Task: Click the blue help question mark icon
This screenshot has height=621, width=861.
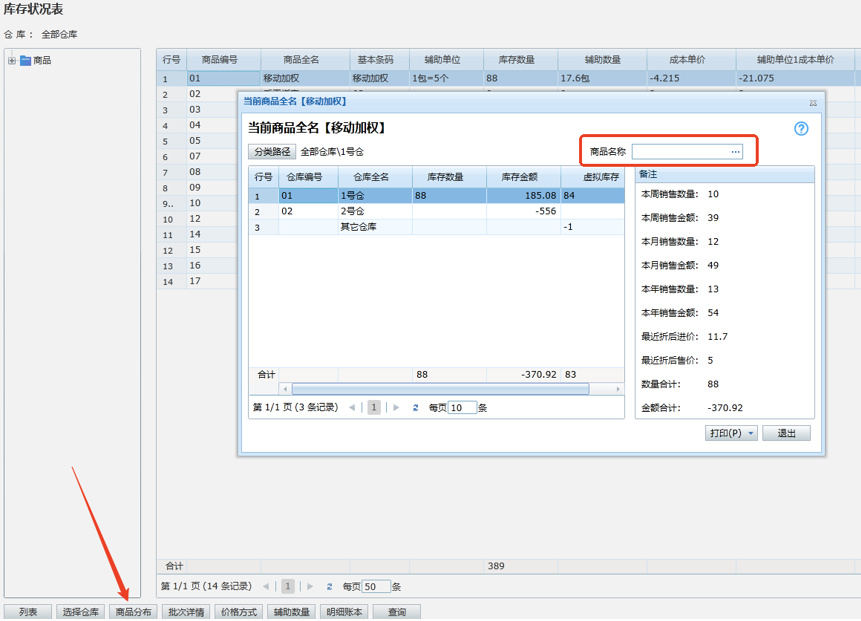Action: point(801,129)
